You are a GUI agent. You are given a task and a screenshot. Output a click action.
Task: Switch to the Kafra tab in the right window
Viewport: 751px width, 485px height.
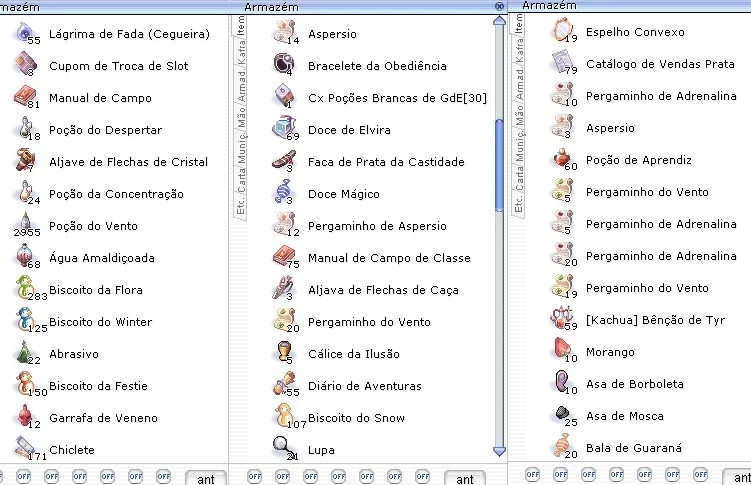pyautogui.click(x=519, y=50)
